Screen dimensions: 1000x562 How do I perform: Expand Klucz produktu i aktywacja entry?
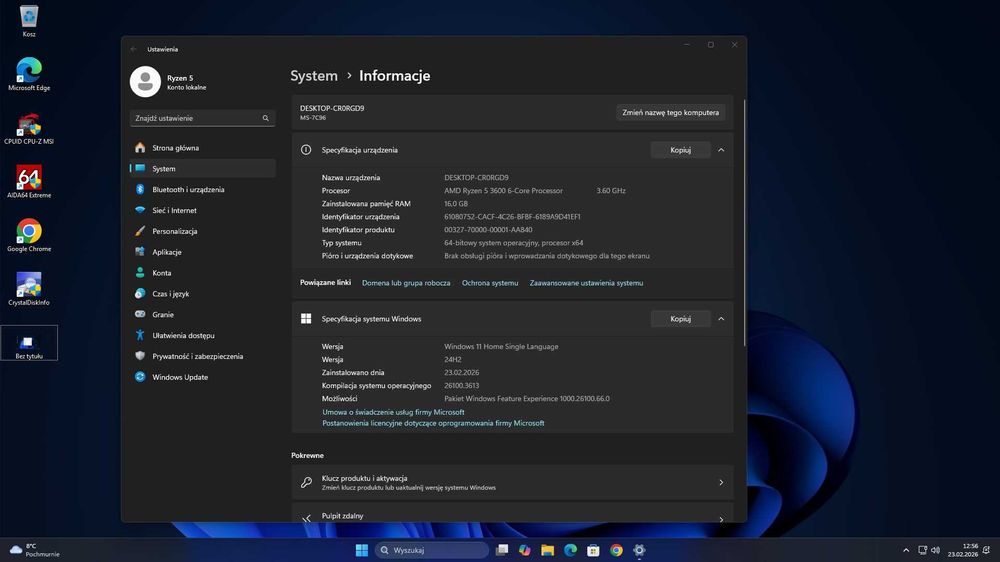pos(512,483)
